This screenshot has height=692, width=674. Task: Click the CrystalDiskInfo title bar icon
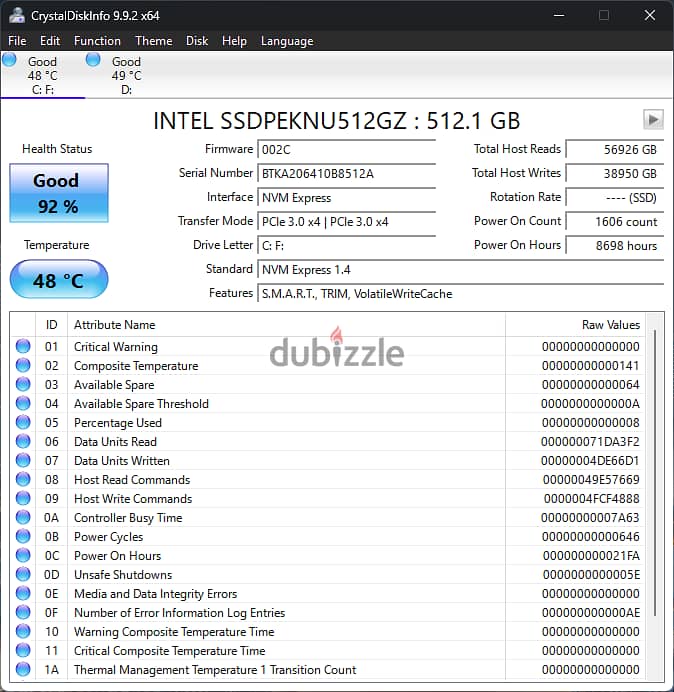pos(17,15)
